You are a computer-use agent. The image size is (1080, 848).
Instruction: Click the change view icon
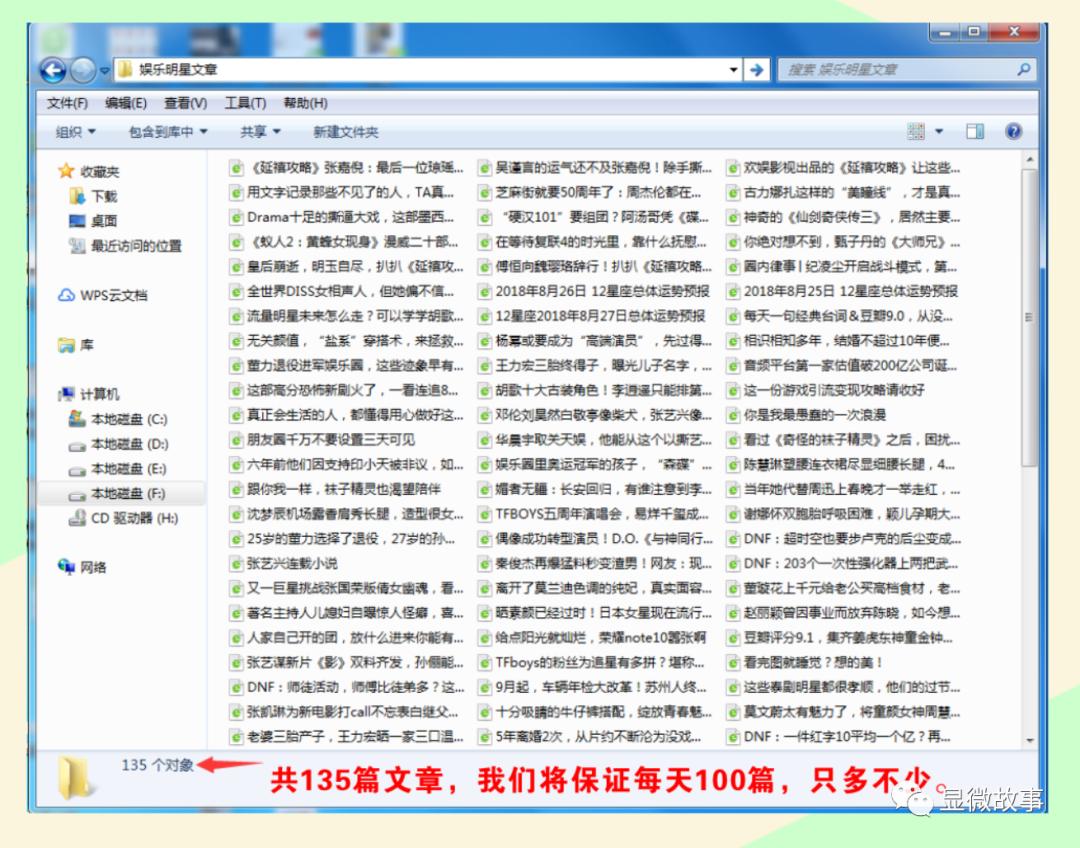click(x=916, y=132)
